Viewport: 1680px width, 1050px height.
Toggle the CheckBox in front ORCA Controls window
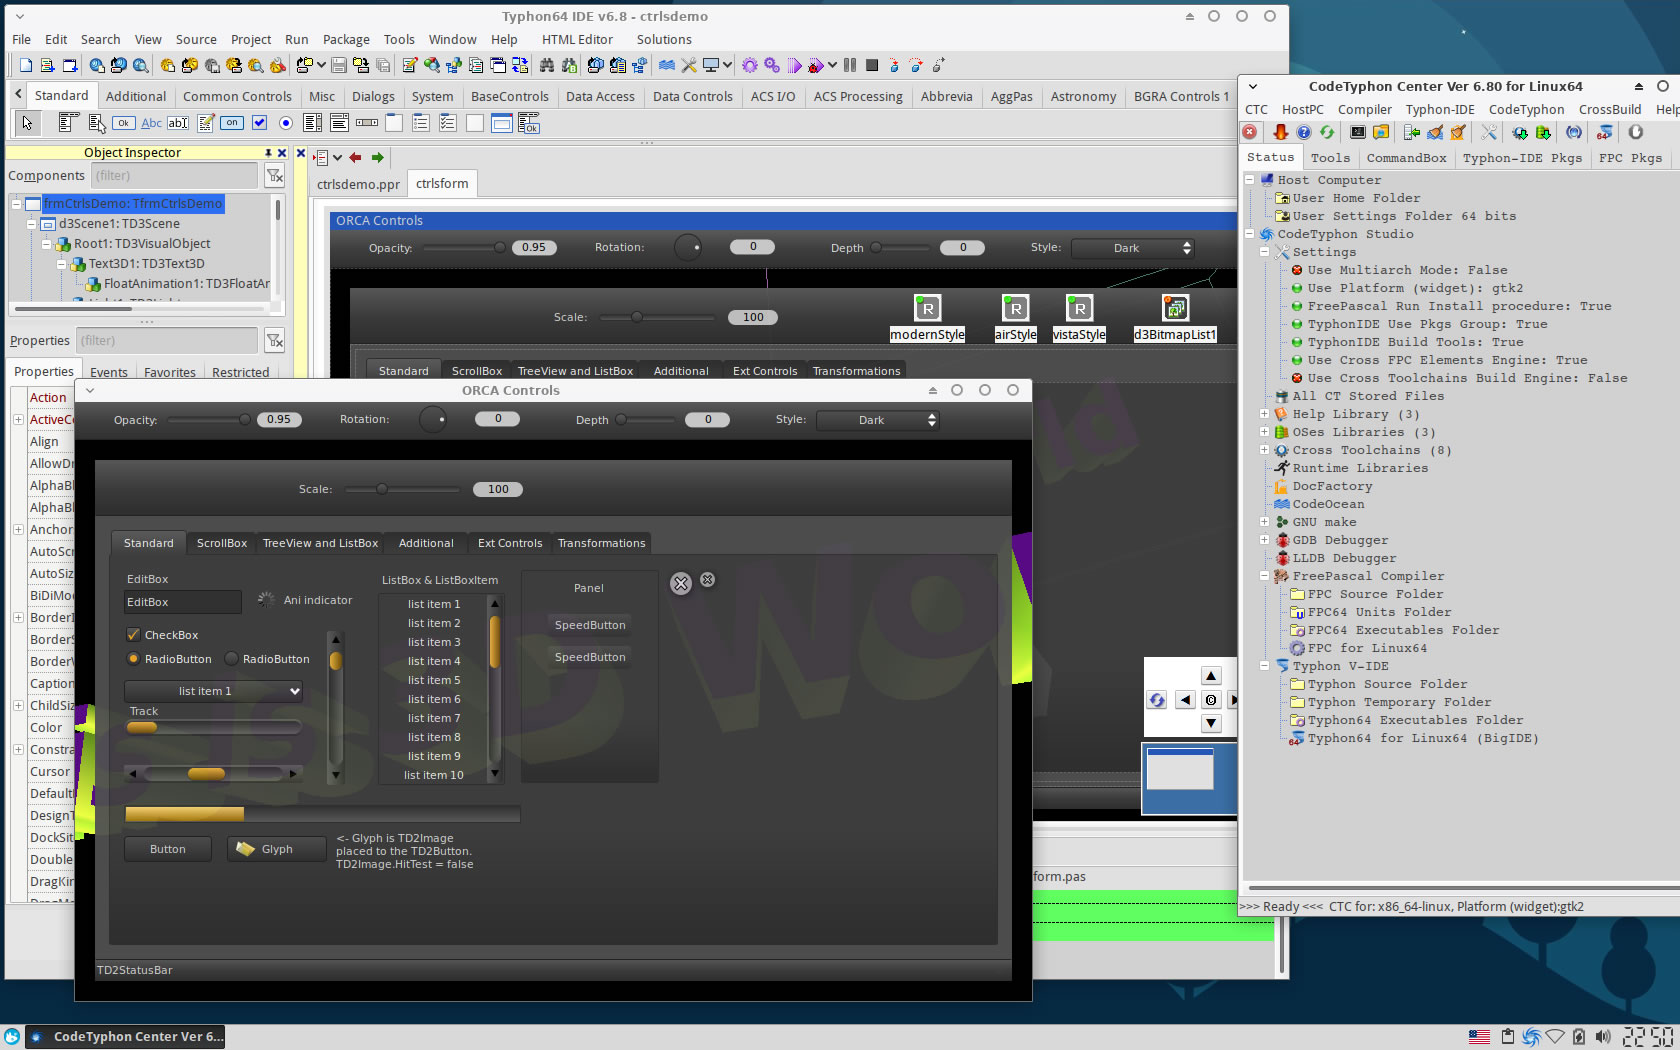click(x=133, y=635)
